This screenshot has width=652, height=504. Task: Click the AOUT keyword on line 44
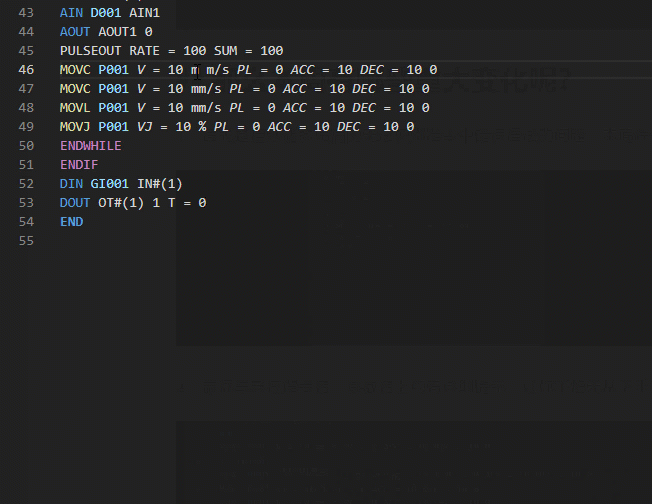pyautogui.click(x=75, y=32)
